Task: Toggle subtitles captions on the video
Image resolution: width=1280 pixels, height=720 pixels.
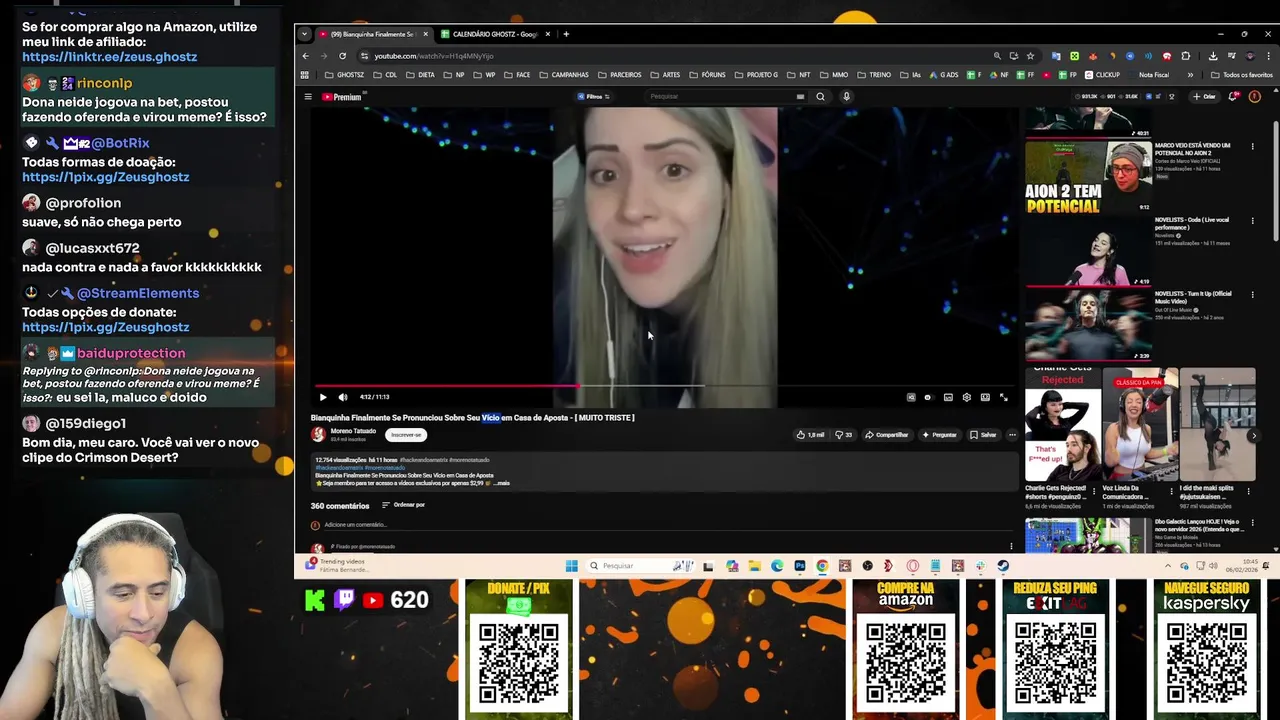Action: (x=948, y=397)
